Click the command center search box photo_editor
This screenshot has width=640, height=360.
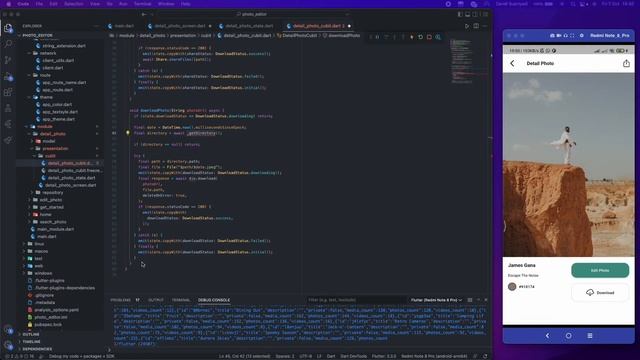(x=252, y=14)
